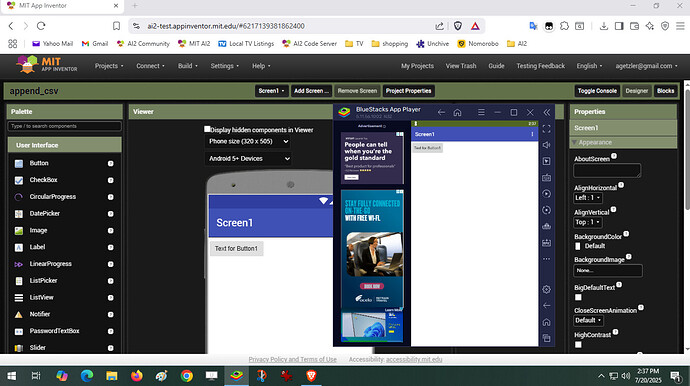
Task: Select the Notifier component icon
Action: (x=19, y=315)
